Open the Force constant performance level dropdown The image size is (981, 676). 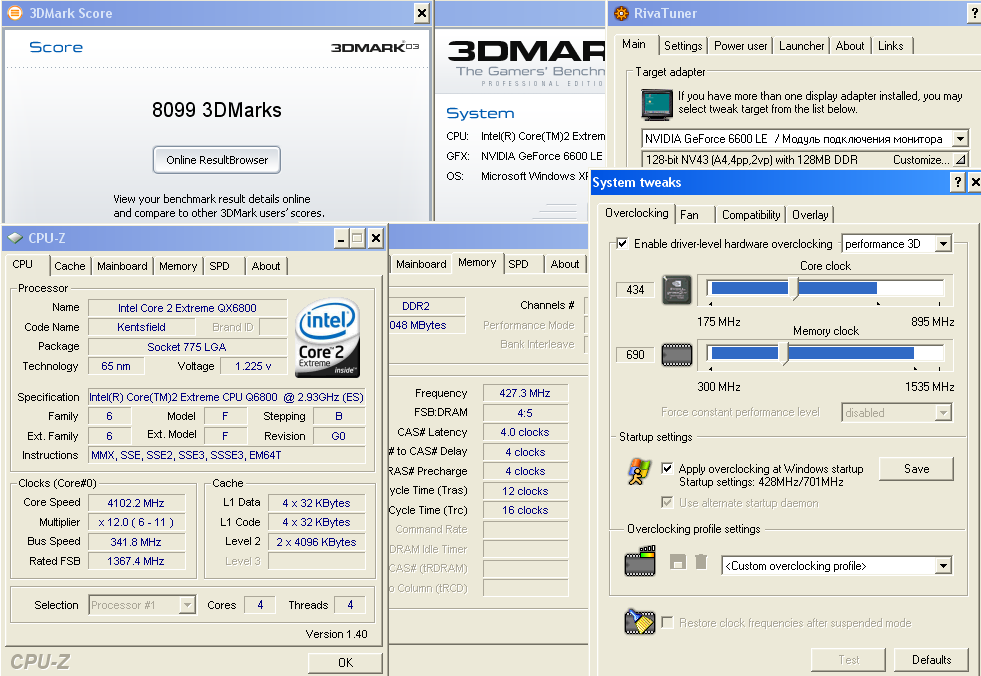[x=943, y=412]
